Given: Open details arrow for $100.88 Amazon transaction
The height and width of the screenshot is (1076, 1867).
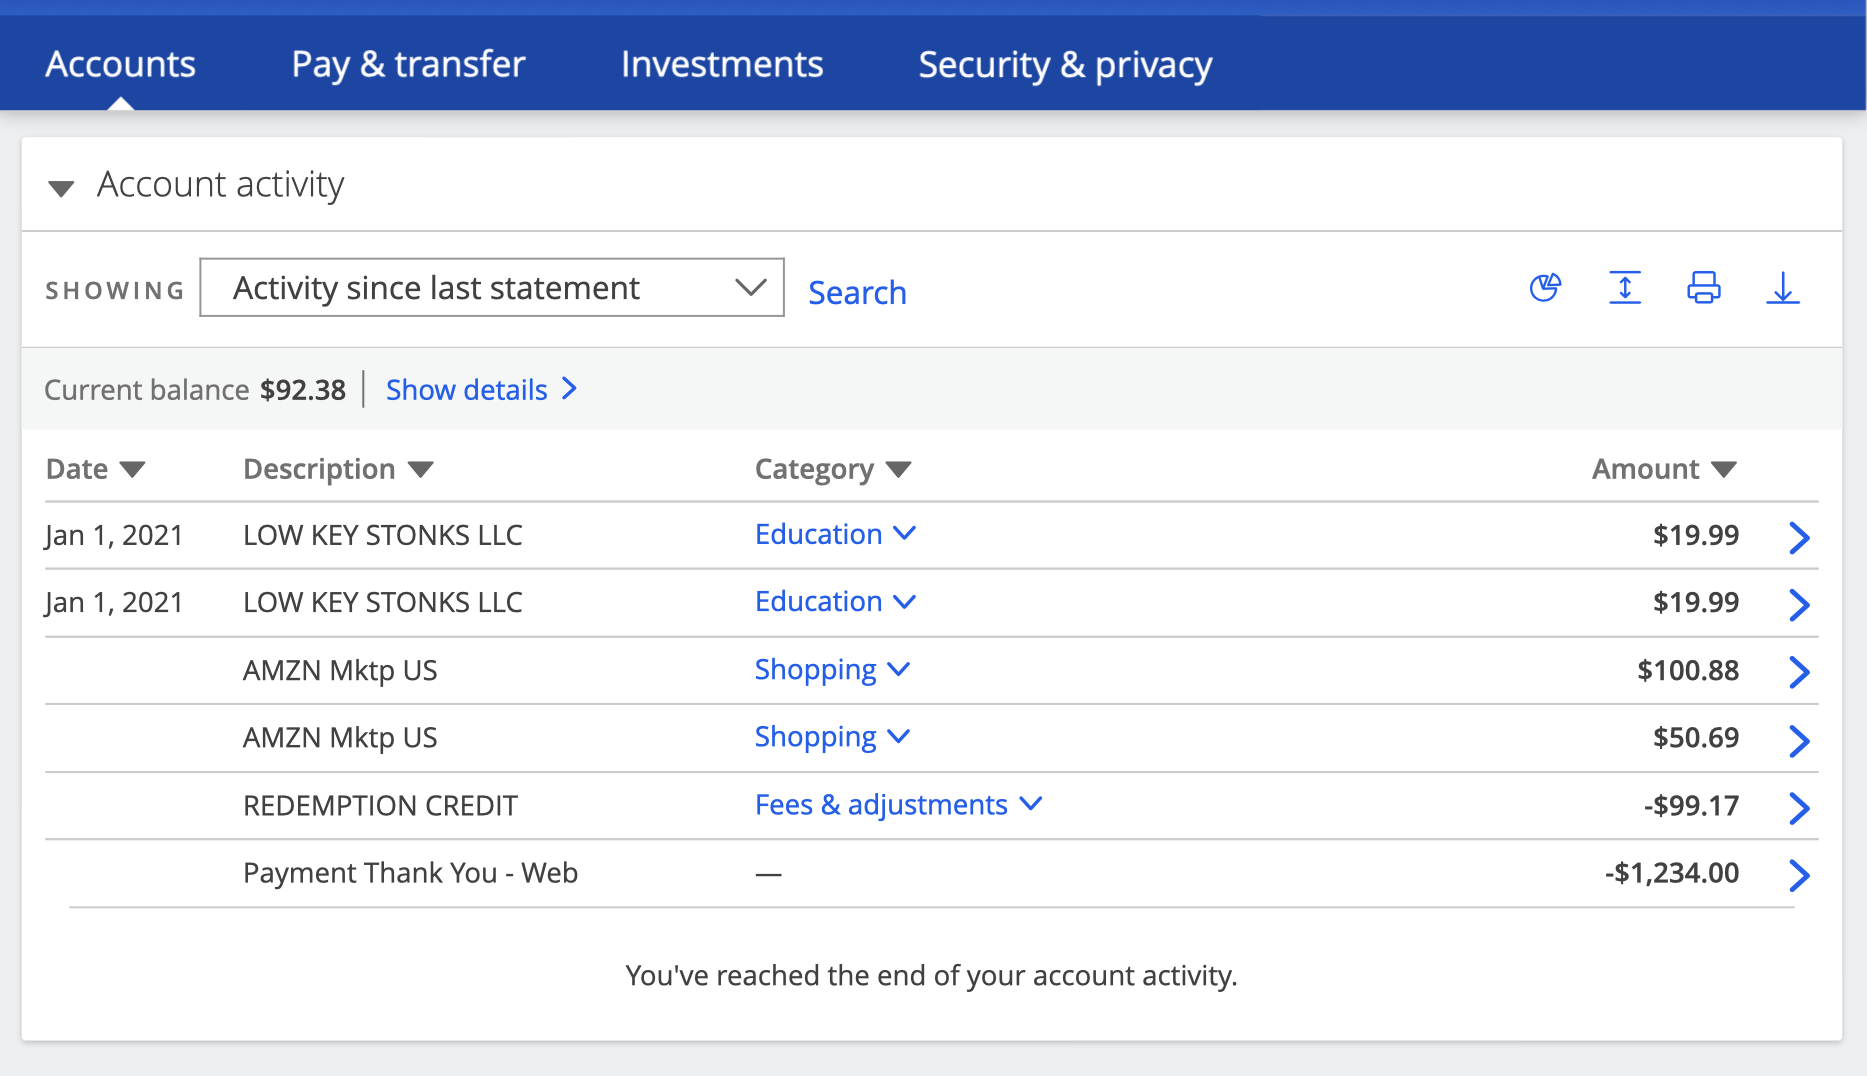Looking at the screenshot, I should [1798, 672].
